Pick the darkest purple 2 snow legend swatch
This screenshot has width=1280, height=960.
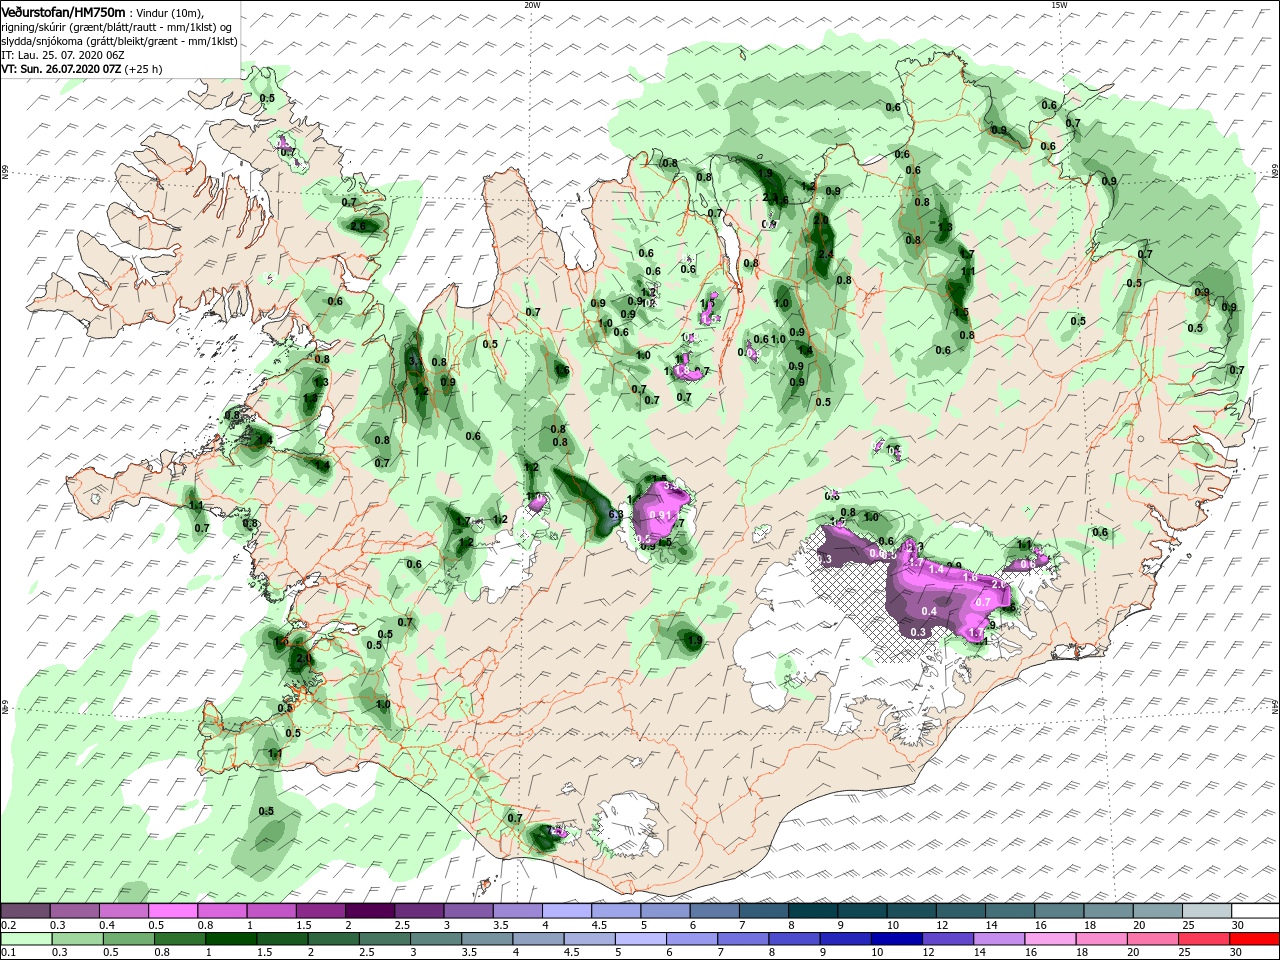369,911
